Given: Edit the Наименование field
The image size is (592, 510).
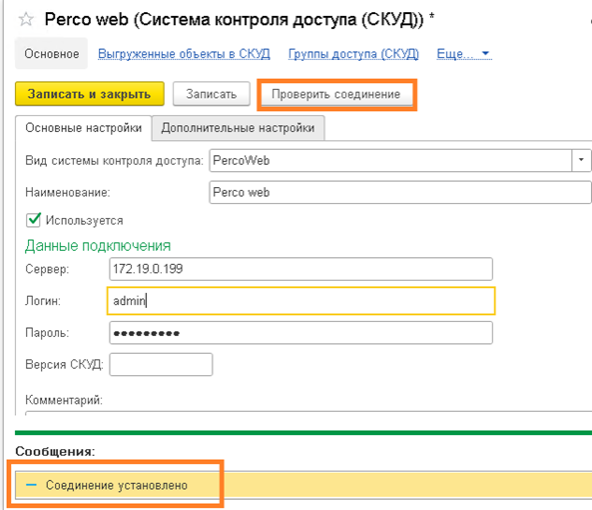Looking at the screenshot, I should pyautogui.click(x=400, y=192).
